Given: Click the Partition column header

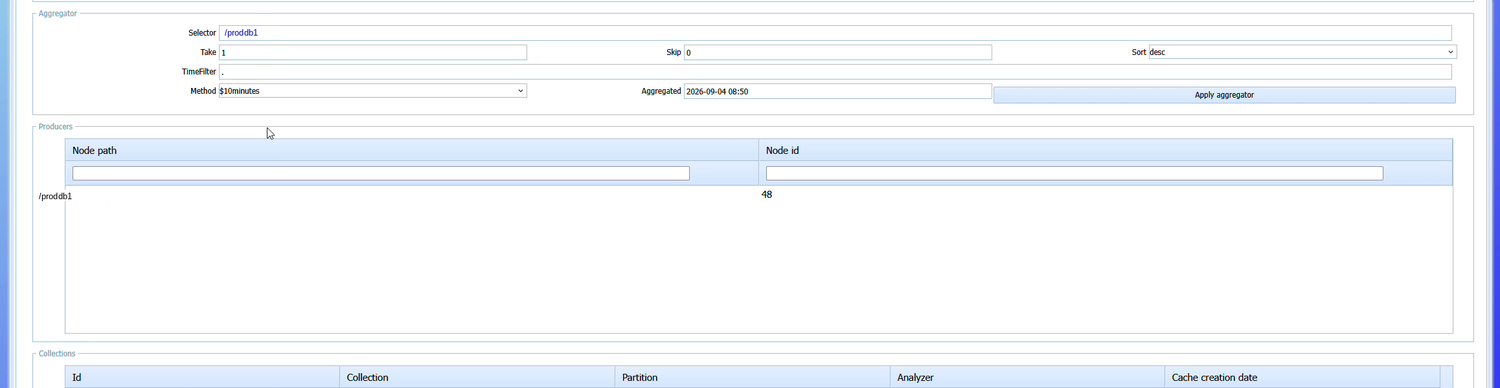Looking at the screenshot, I should pos(752,377).
